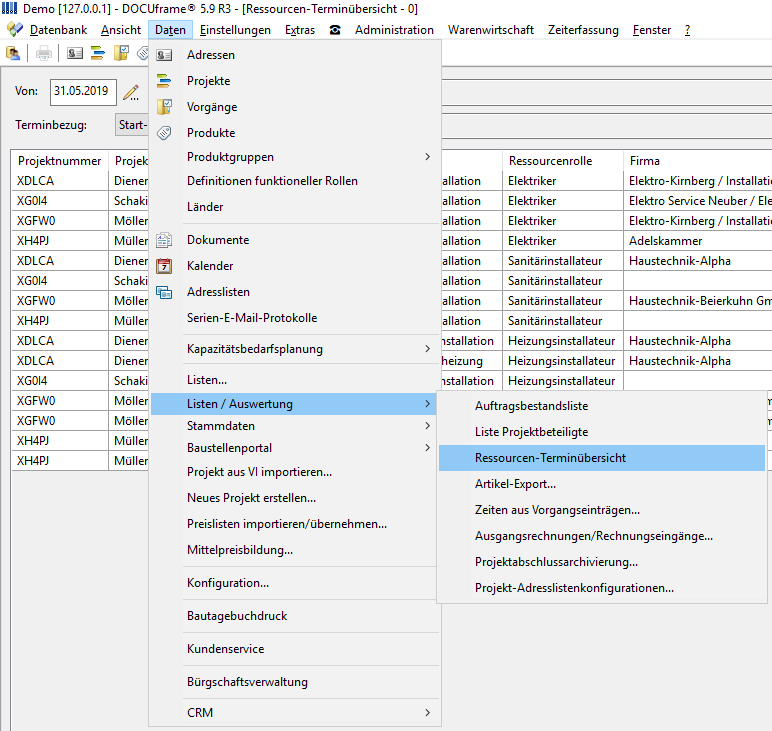Viewport: 772px width, 731px height.
Task: Open Auftragsbestandsliste from submenu
Action: 602,406
